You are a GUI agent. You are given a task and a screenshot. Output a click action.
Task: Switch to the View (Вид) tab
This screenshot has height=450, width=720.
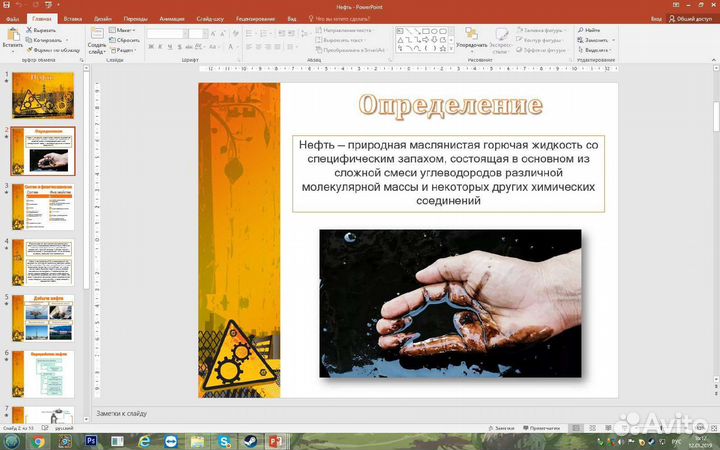click(x=292, y=19)
